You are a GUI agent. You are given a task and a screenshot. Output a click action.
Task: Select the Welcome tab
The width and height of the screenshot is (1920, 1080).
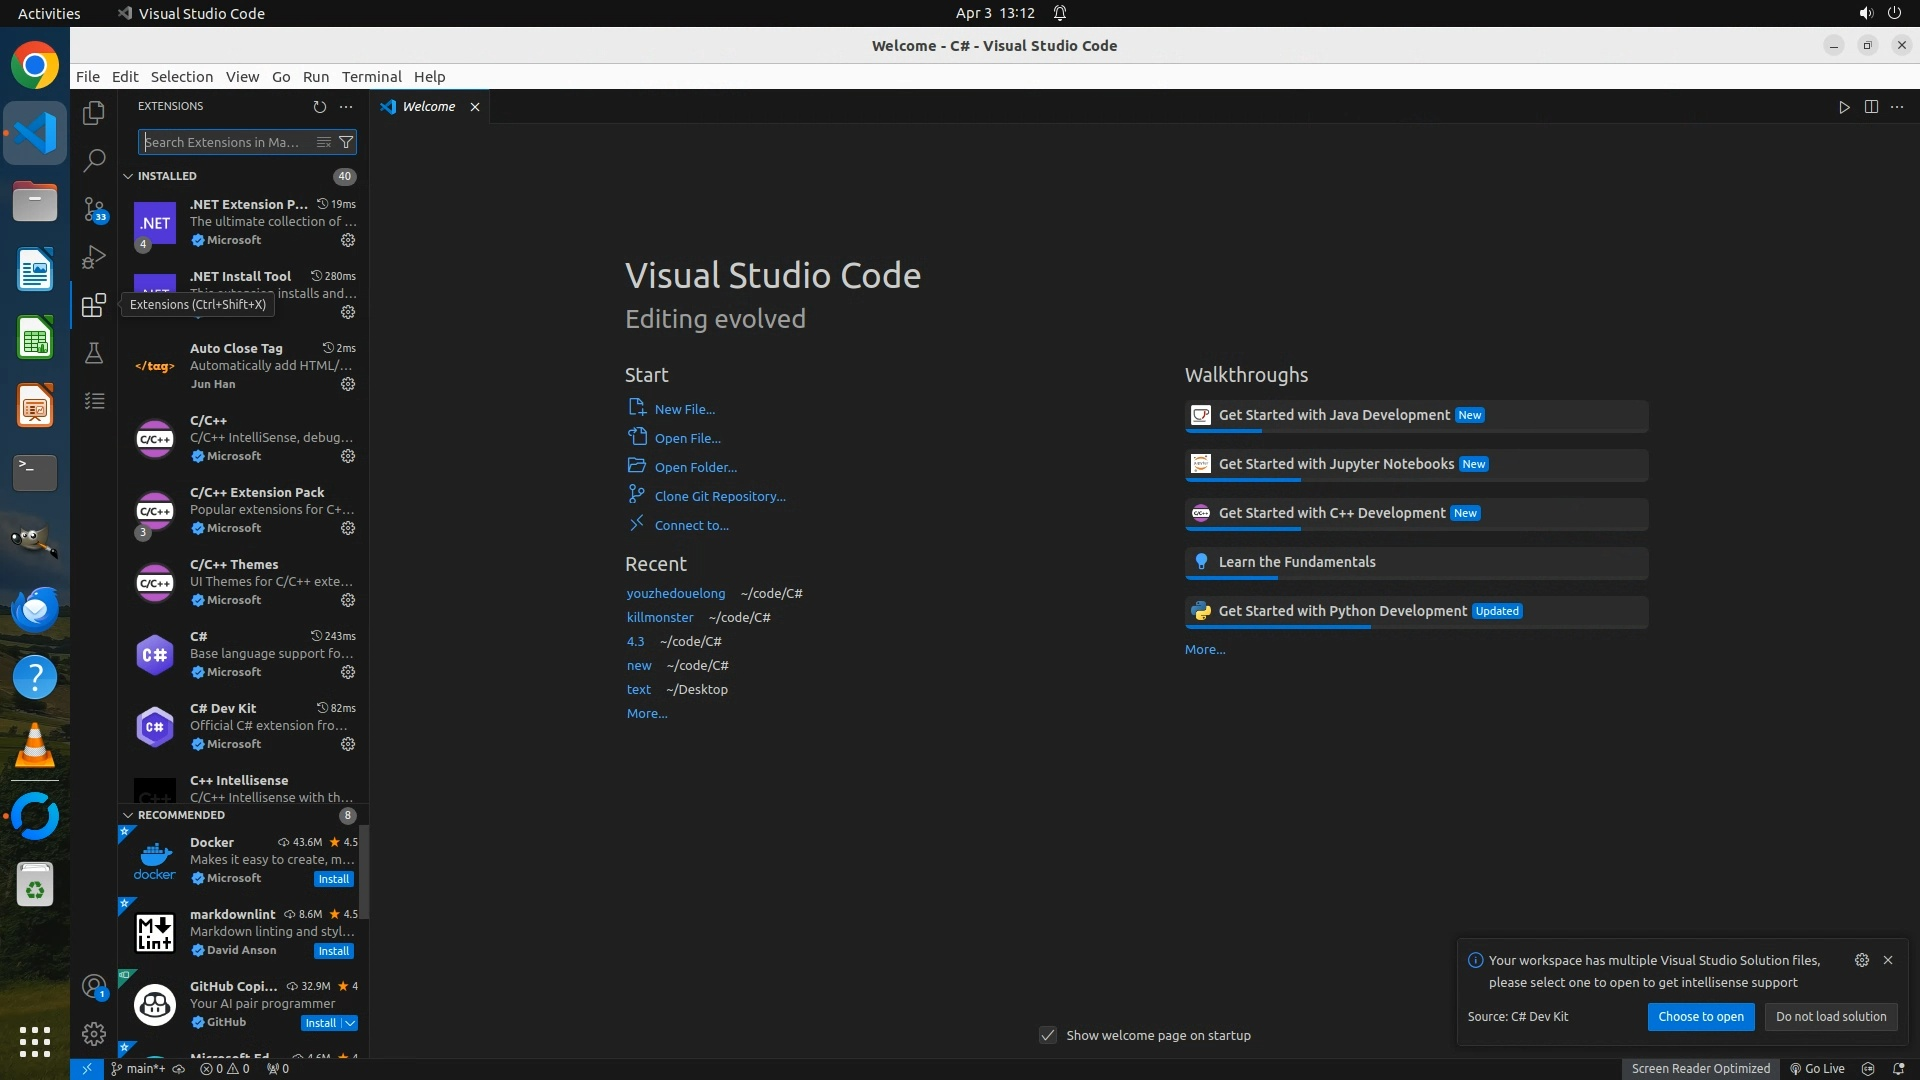click(428, 107)
